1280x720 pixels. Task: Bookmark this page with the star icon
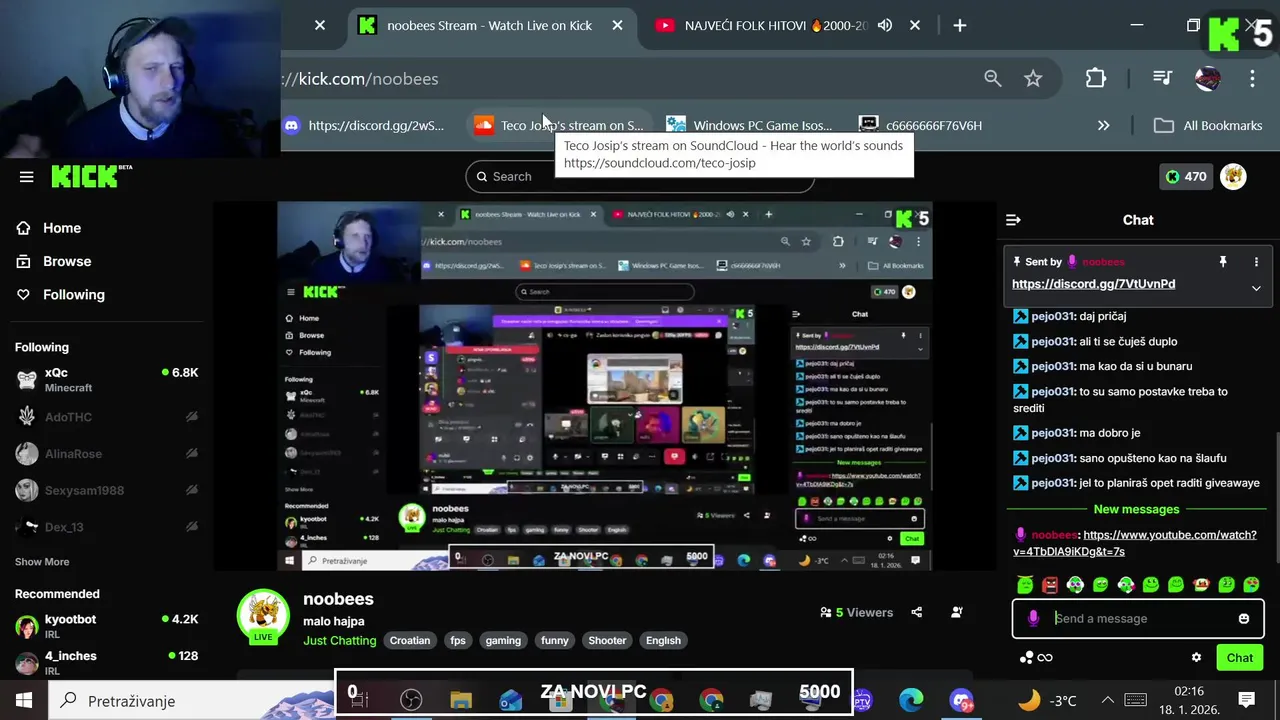coord(1033,78)
